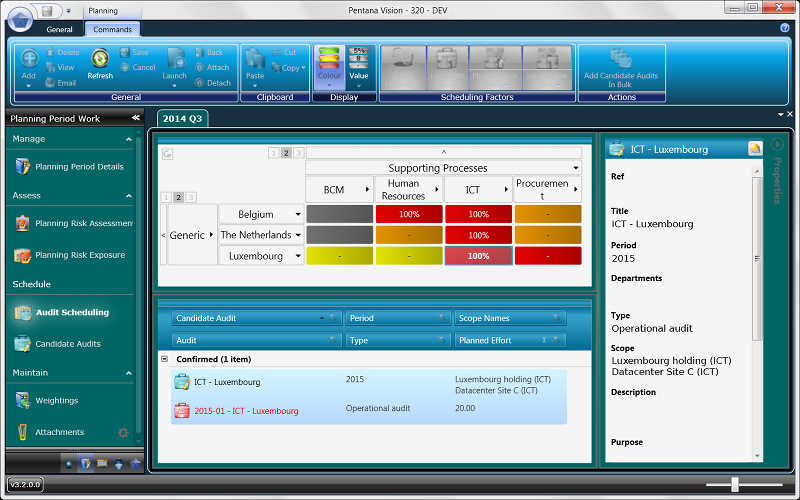The height and width of the screenshot is (500, 800).
Task: Click the Refresh icon in the General group
Action: click(x=100, y=59)
